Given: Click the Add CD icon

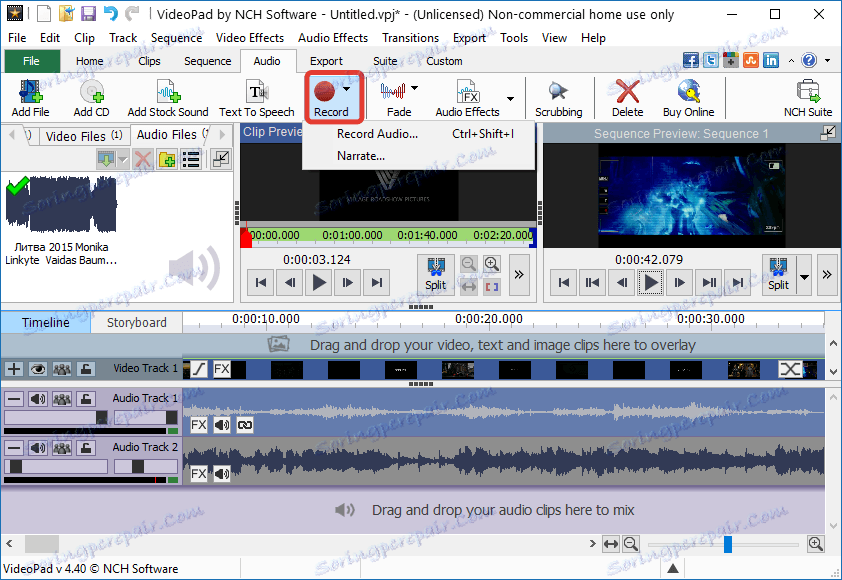Looking at the screenshot, I should (x=91, y=93).
